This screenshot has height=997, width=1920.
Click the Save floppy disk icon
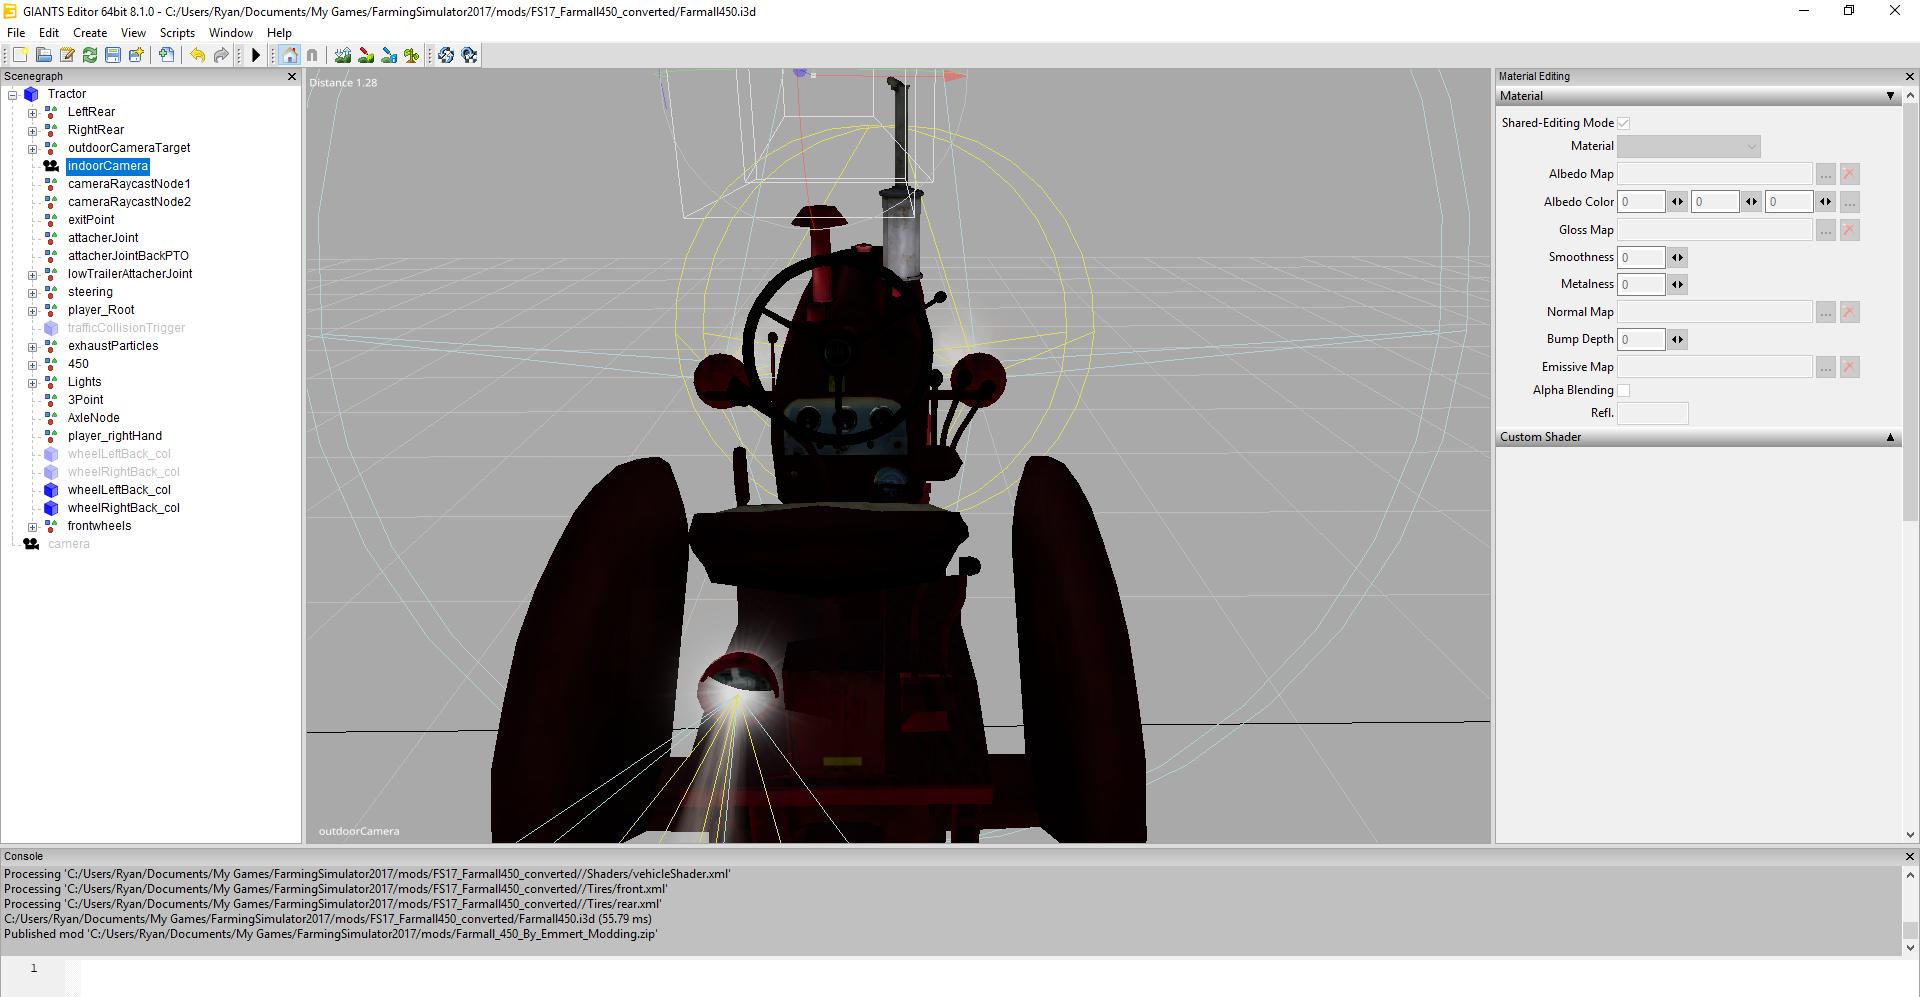(113, 55)
